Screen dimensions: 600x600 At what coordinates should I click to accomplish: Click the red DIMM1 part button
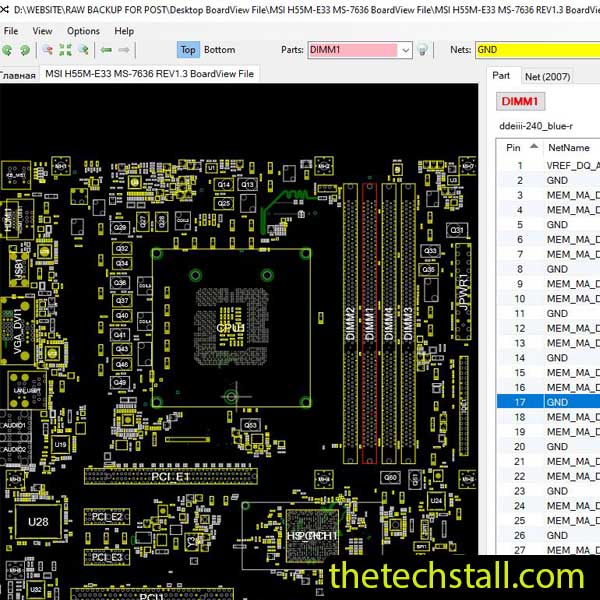tap(520, 101)
